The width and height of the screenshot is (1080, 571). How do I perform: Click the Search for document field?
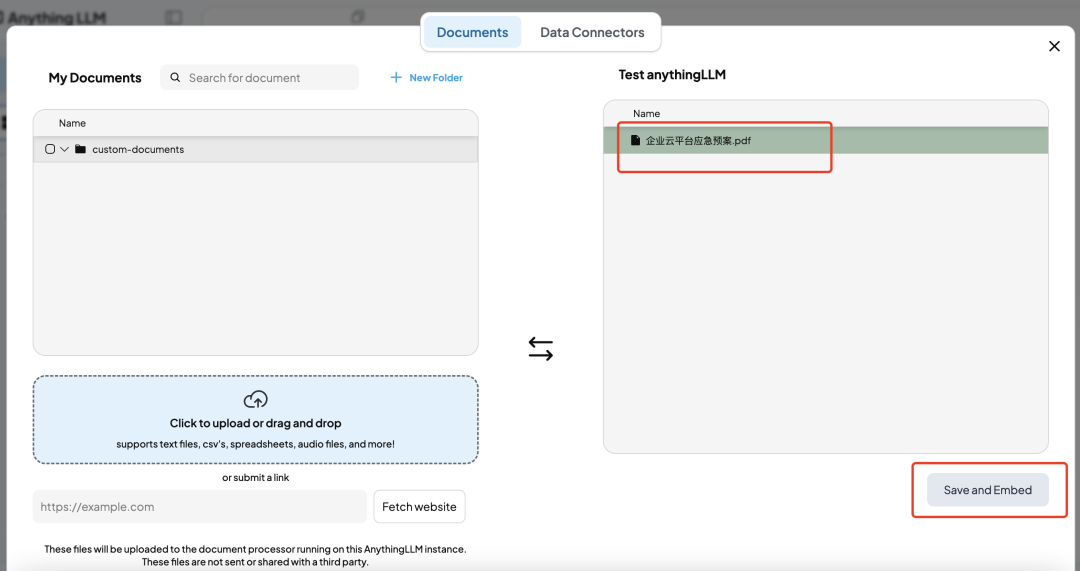(260, 78)
